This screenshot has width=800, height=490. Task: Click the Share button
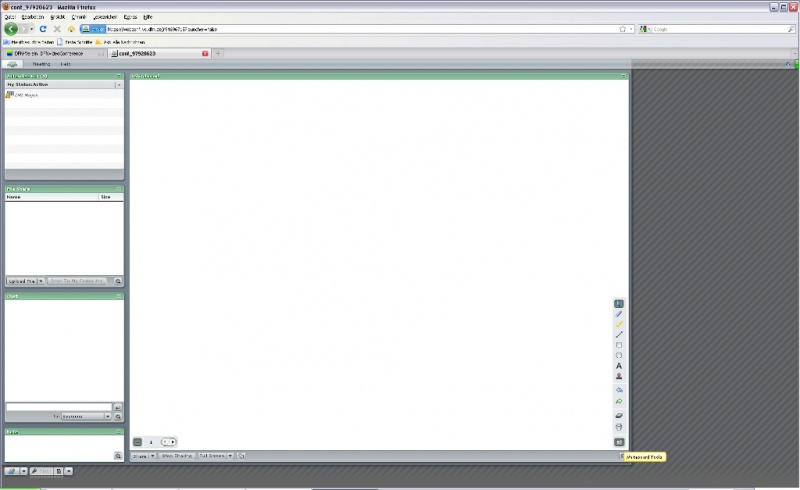point(140,456)
